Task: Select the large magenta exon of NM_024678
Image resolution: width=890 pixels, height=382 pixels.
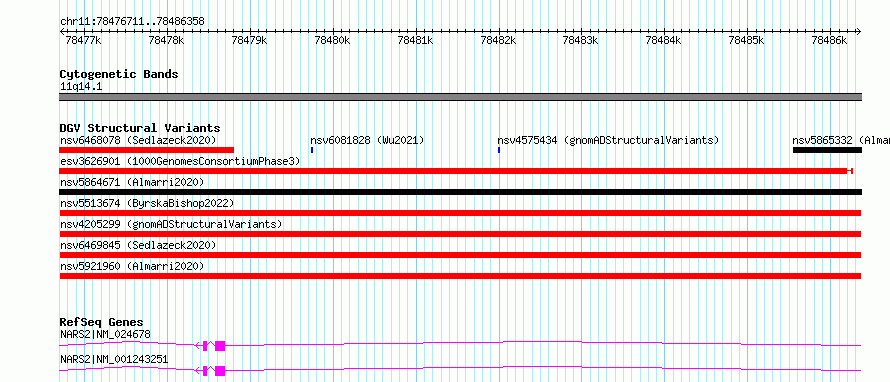Action: 220,346
